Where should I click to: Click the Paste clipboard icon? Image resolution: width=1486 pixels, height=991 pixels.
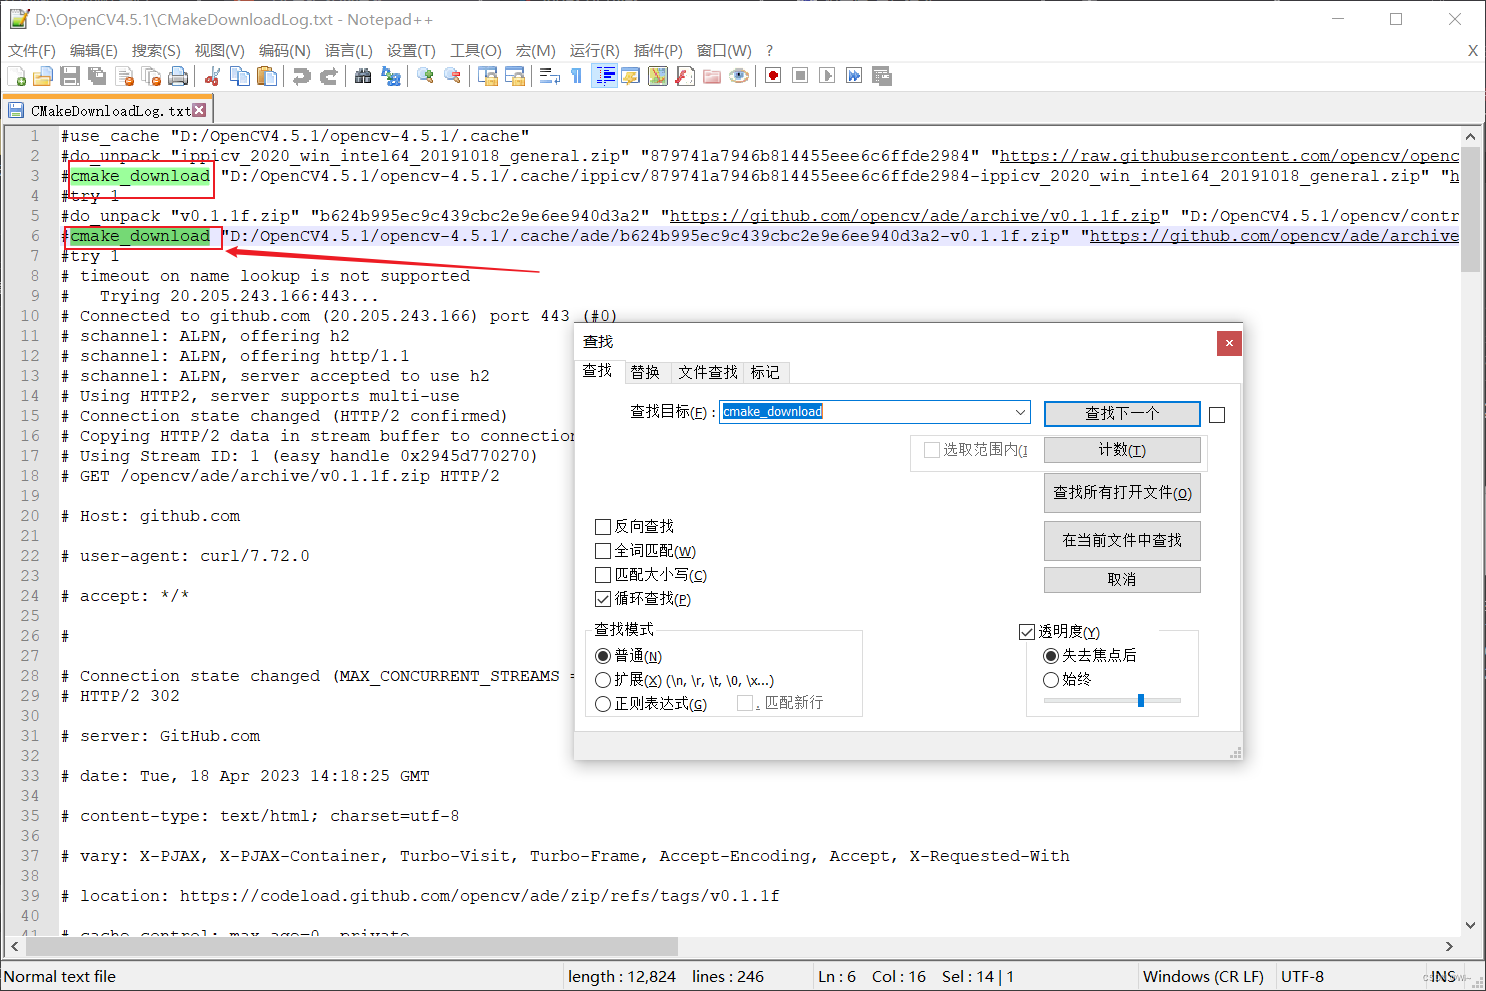(x=267, y=76)
